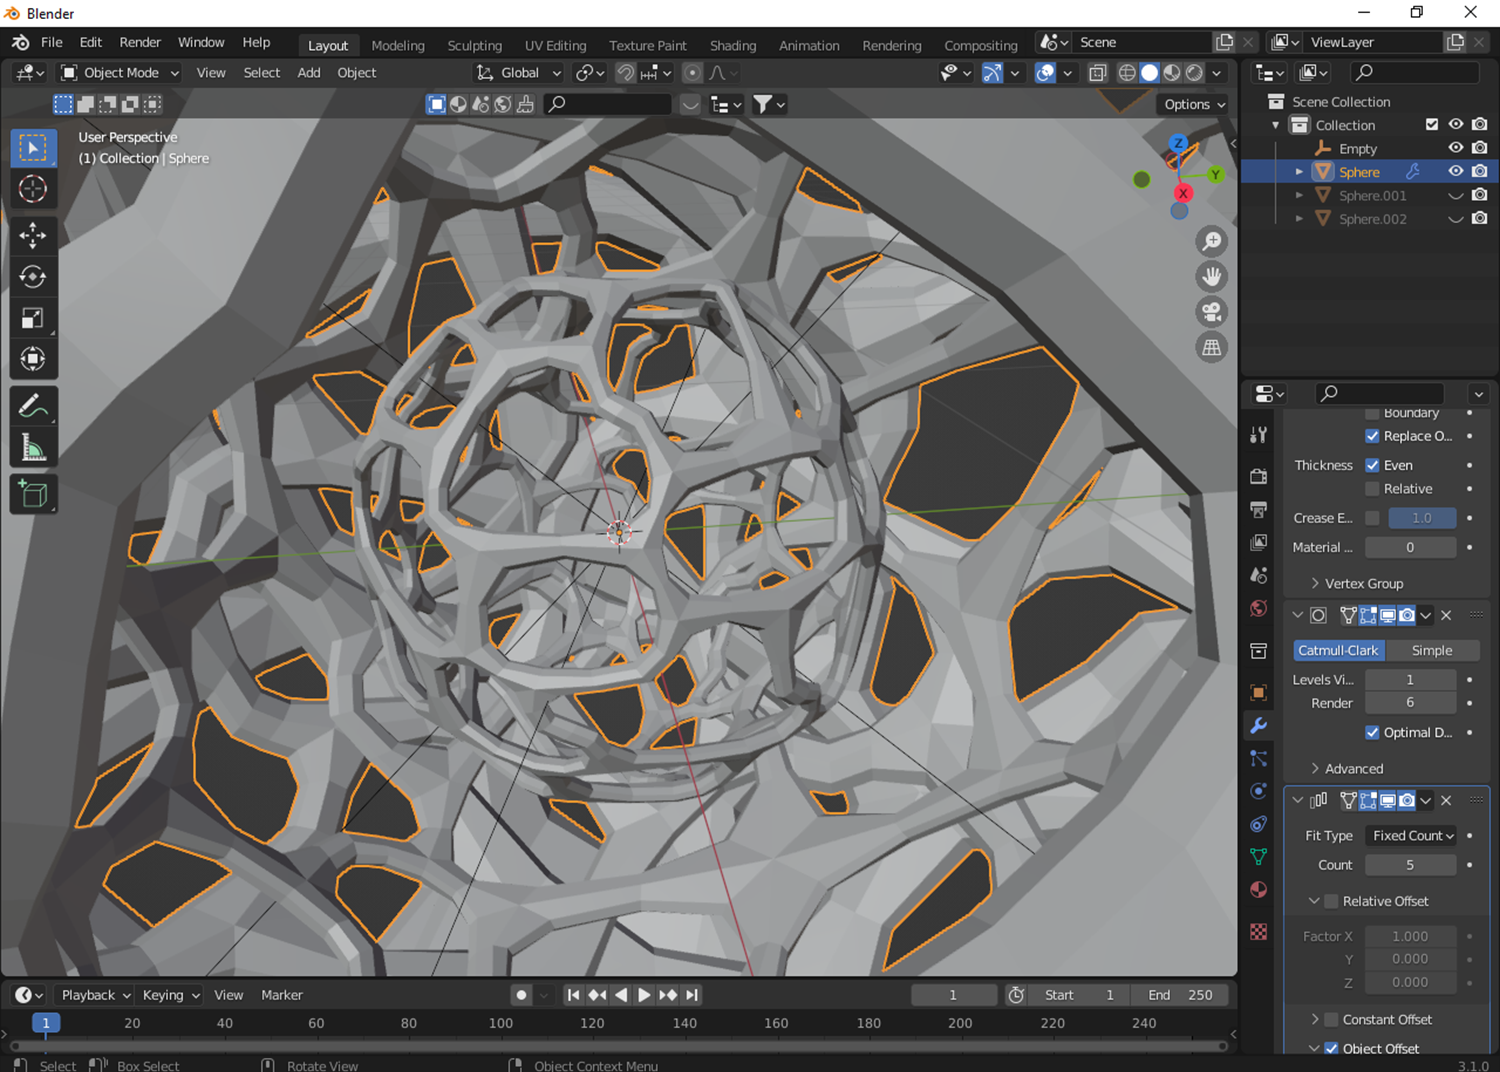Switch to rendered viewport shading
Image resolution: width=1500 pixels, height=1072 pixels.
click(1194, 73)
